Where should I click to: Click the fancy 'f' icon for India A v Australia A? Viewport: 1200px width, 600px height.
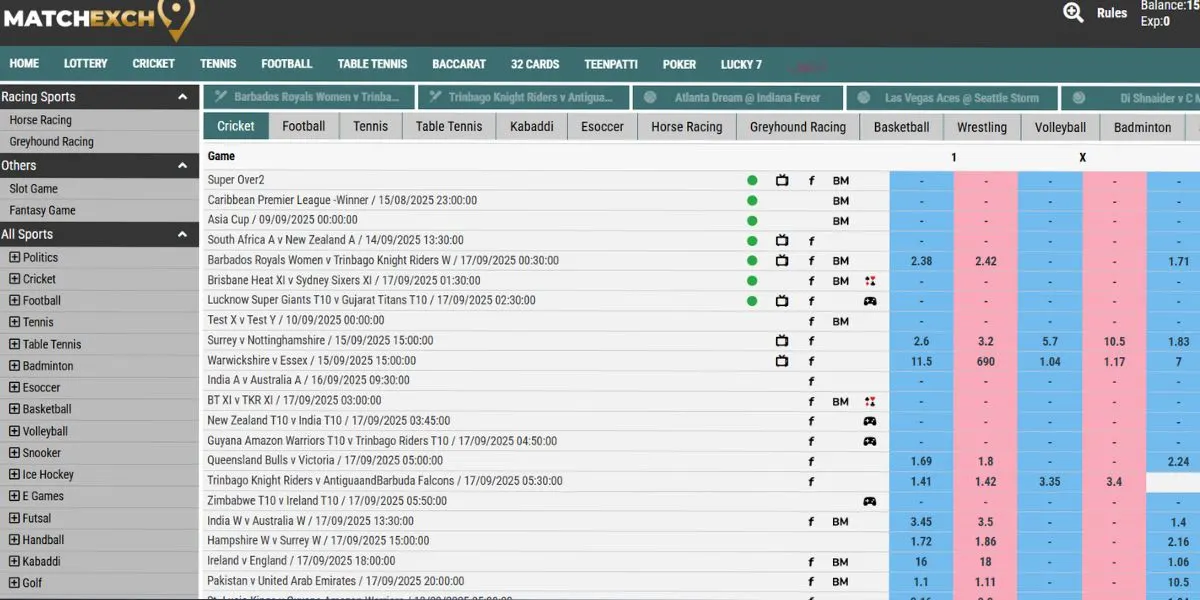click(x=811, y=381)
